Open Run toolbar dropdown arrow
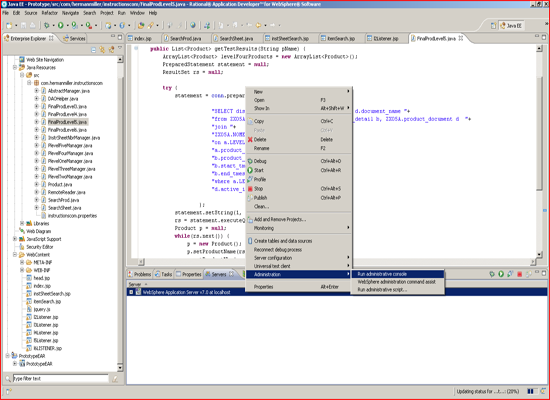 [x=67, y=26]
